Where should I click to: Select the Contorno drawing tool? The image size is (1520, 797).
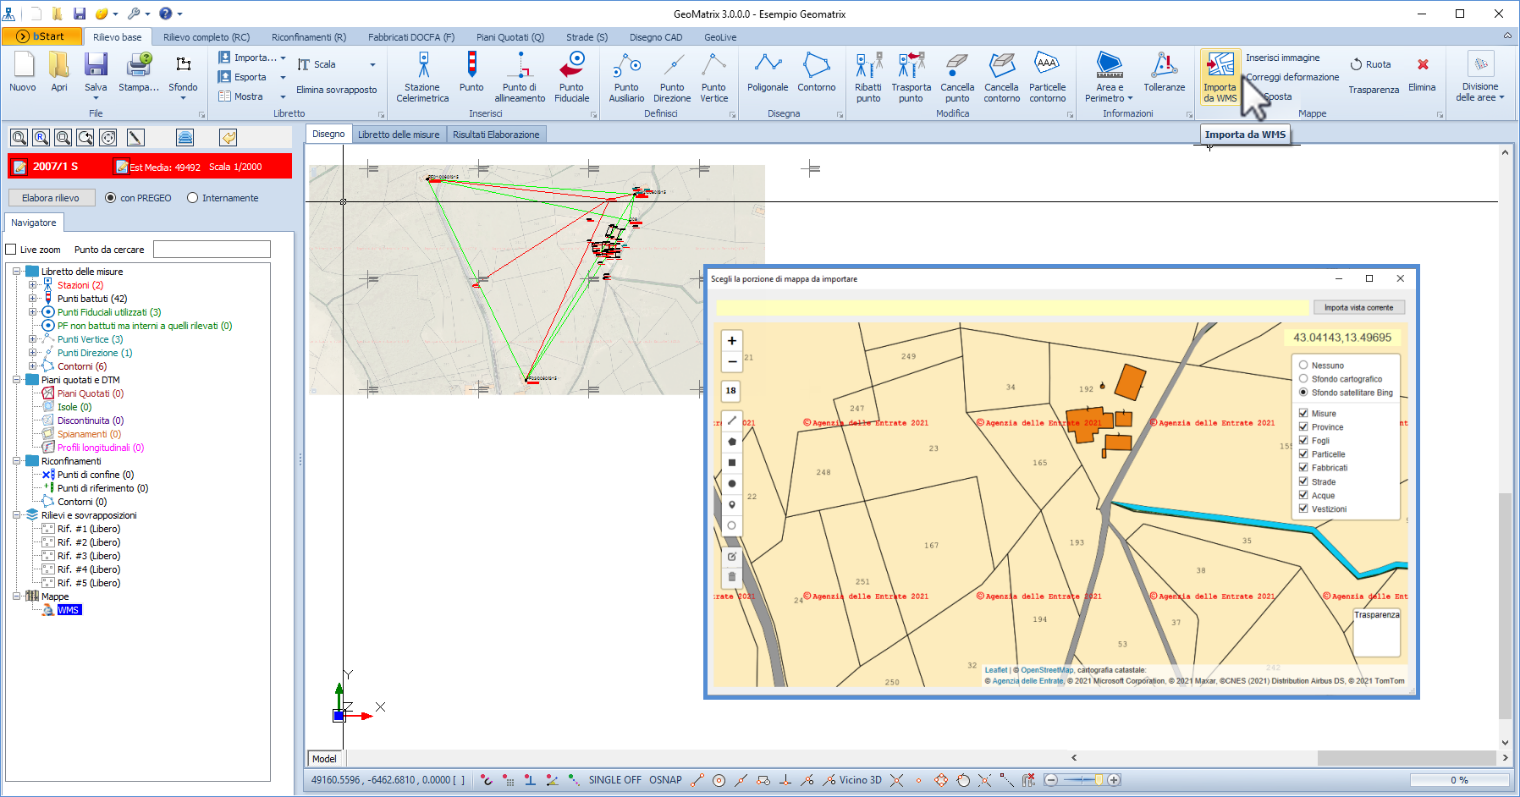[x=817, y=72]
